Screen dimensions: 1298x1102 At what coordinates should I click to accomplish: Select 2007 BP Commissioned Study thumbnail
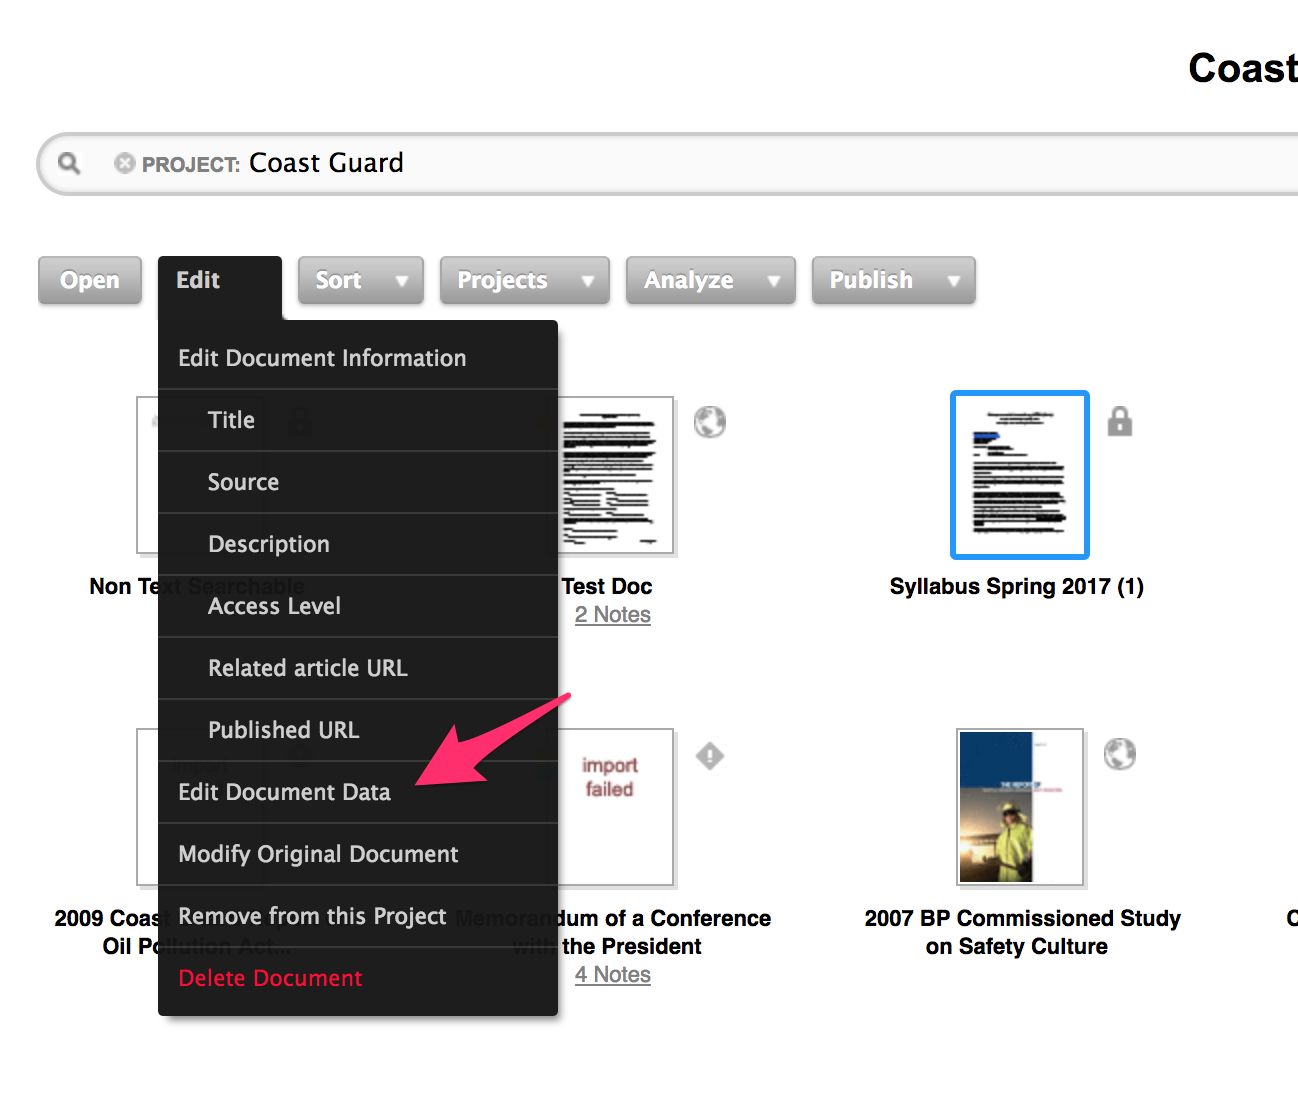[1020, 807]
